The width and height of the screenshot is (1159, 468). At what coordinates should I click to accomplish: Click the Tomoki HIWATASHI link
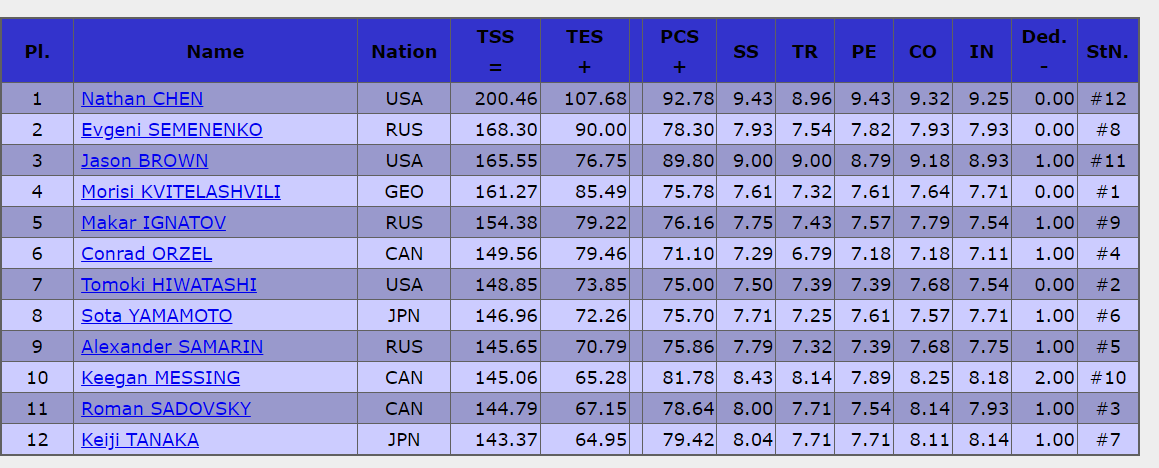coord(169,285)
